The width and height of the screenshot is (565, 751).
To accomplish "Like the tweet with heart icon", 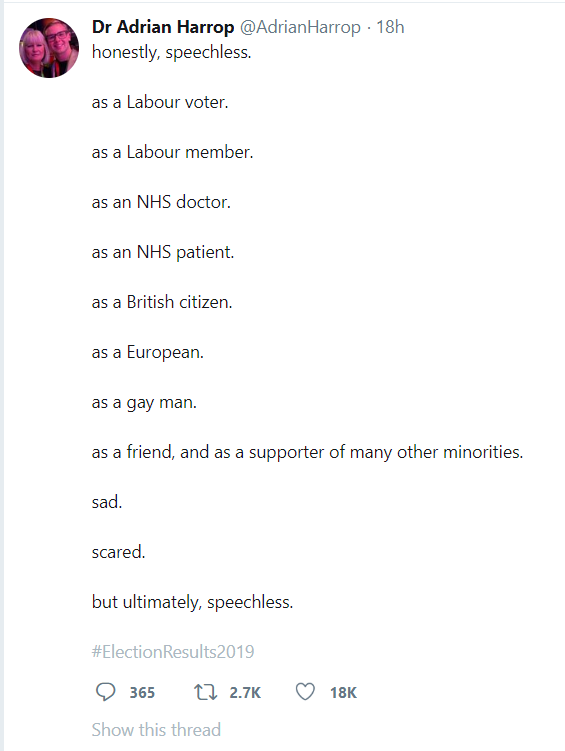I will pyautogui.click(x=305, y=692).
